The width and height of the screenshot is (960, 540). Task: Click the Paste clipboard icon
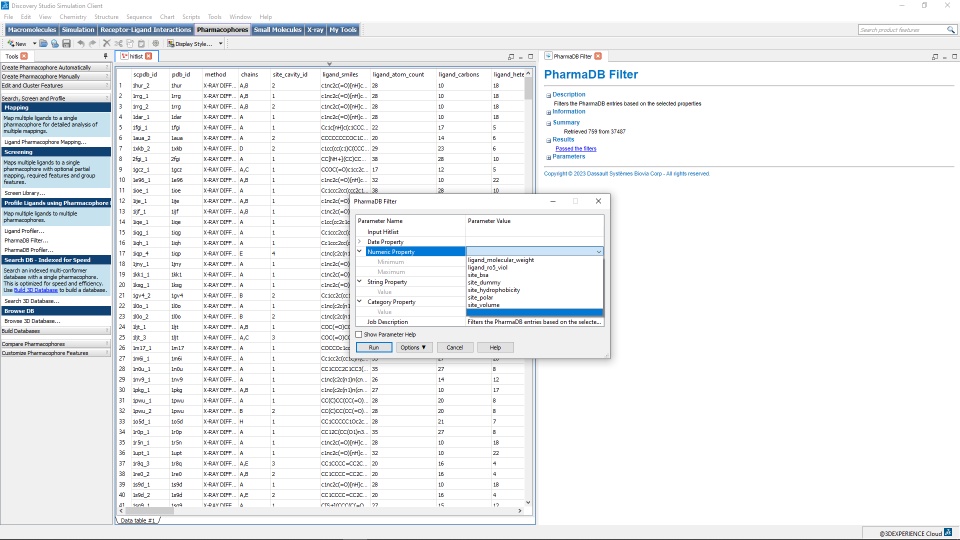point(141,43)
